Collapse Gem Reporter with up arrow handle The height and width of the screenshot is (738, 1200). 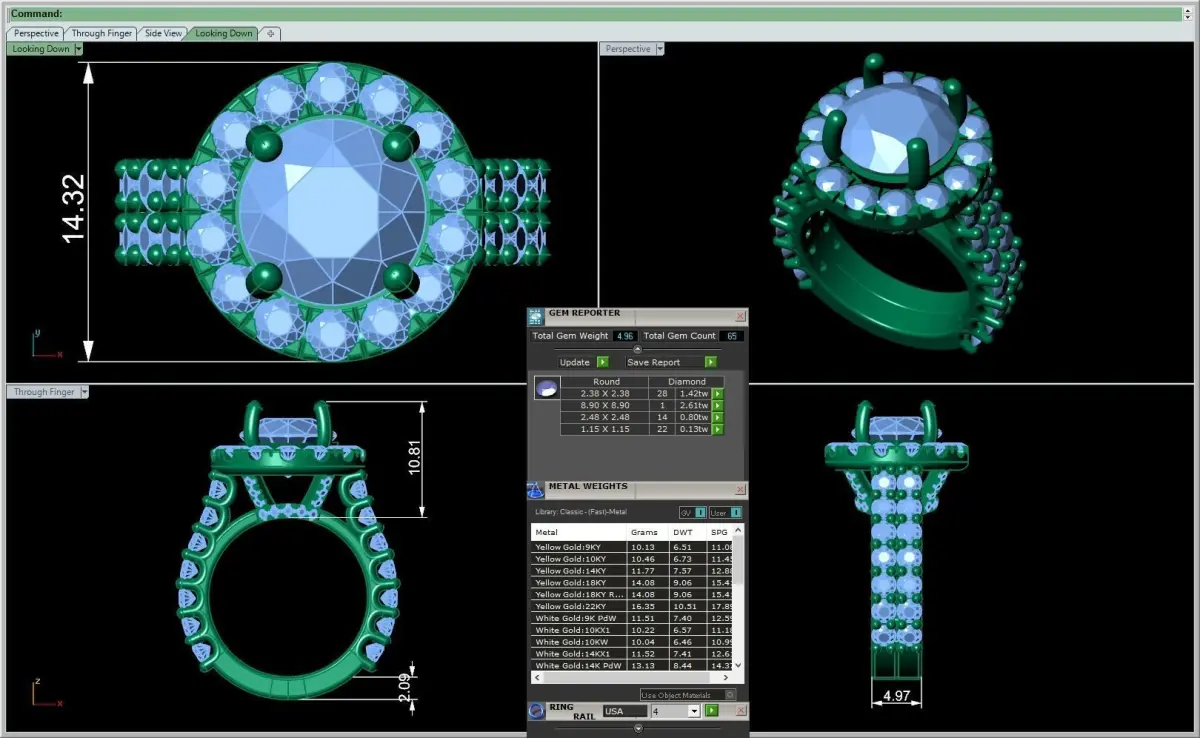tap(638, 349)
